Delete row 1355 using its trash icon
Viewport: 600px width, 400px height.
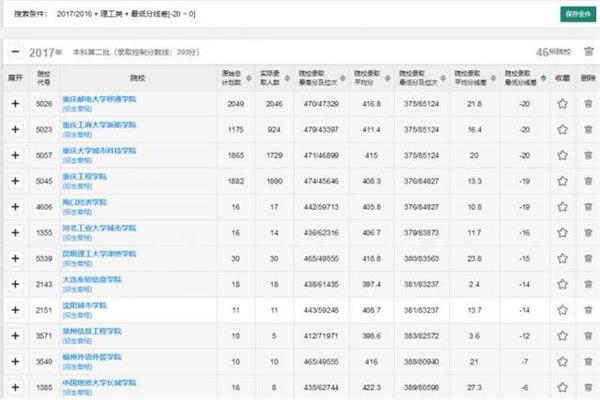[588, 233]
